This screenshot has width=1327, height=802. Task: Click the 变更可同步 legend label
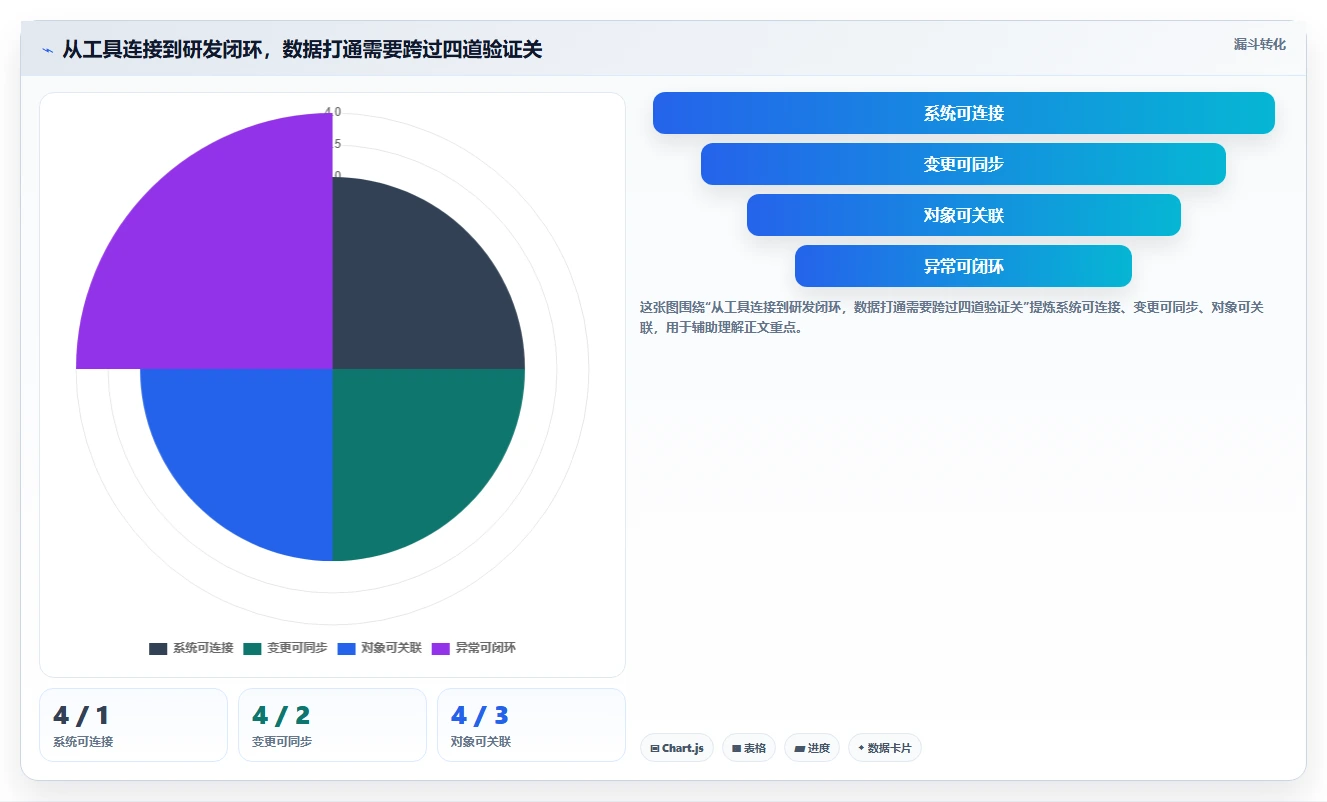(297, 649)
